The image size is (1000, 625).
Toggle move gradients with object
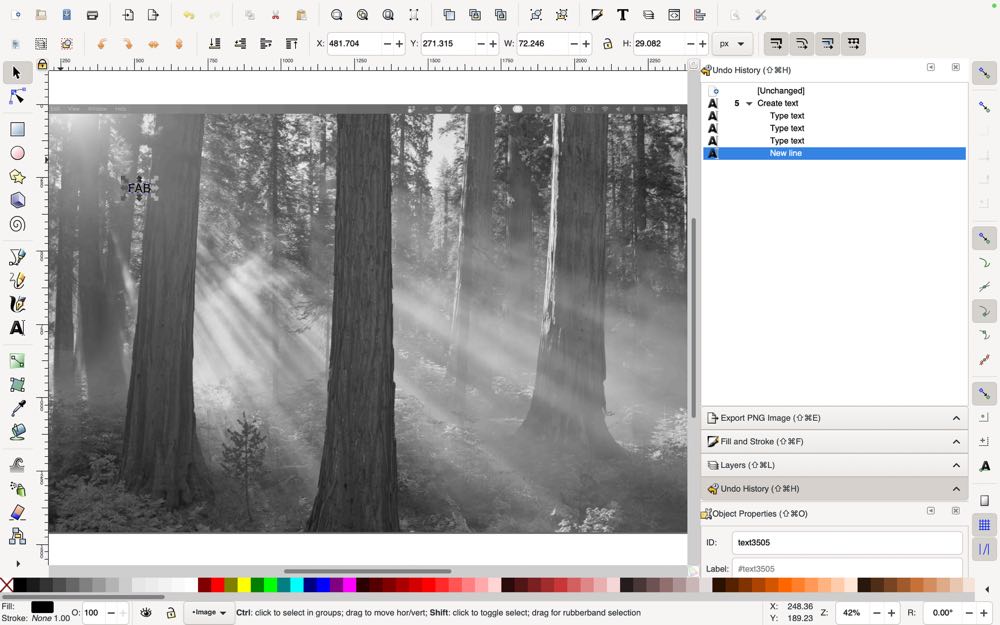[x=828, y=43]
